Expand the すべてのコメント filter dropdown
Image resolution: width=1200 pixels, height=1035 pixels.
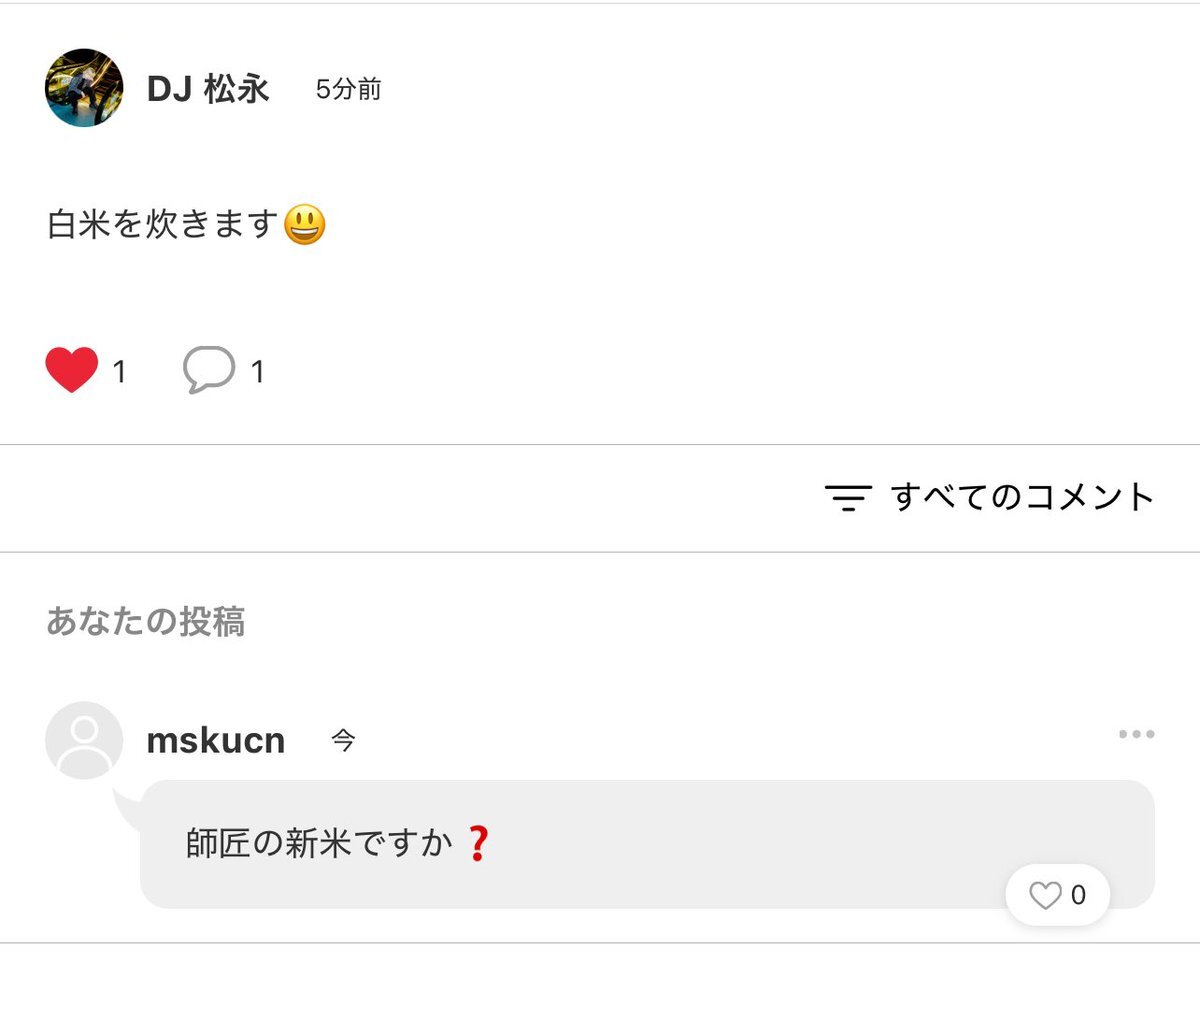(x=1022, y=497)
